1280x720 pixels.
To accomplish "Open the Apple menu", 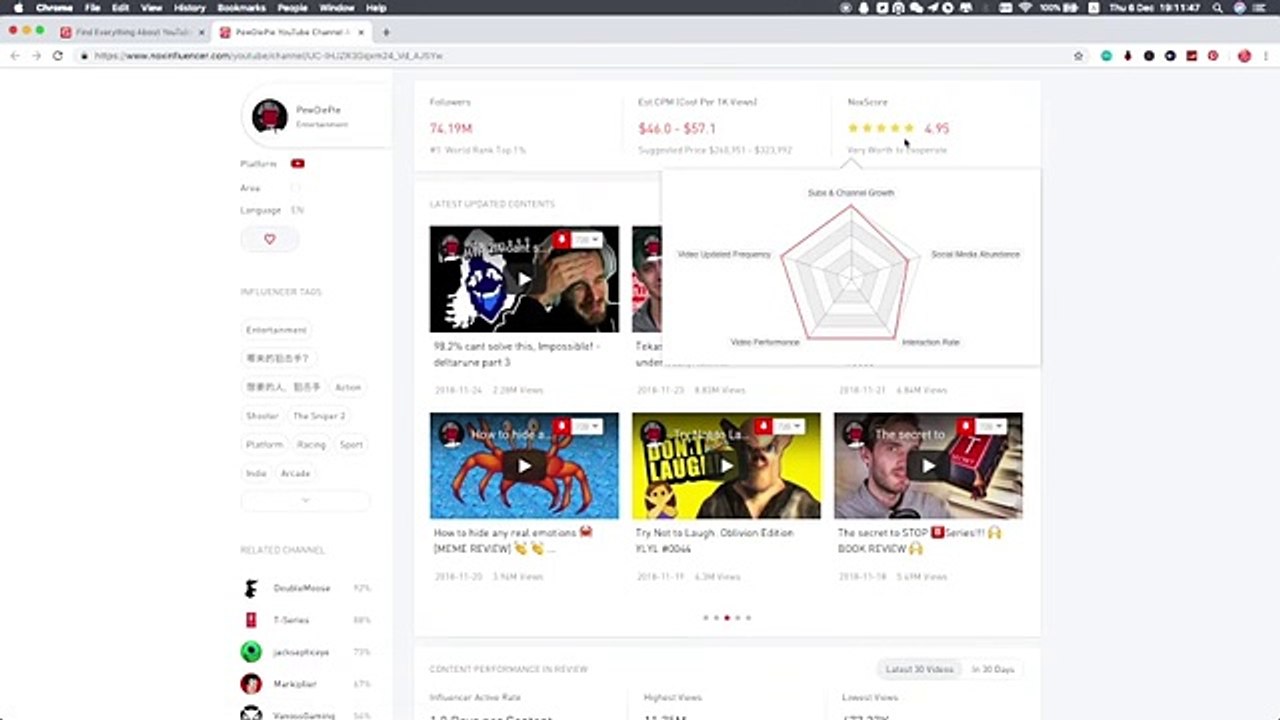I will coord(18,7).
